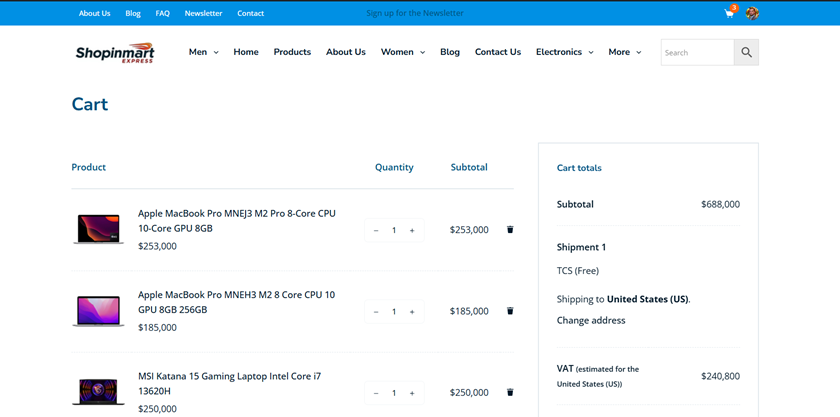The image size is (840, 417).
Task: Delete MacBook Pro MNEH3 with trash icon
Action: 510,311
